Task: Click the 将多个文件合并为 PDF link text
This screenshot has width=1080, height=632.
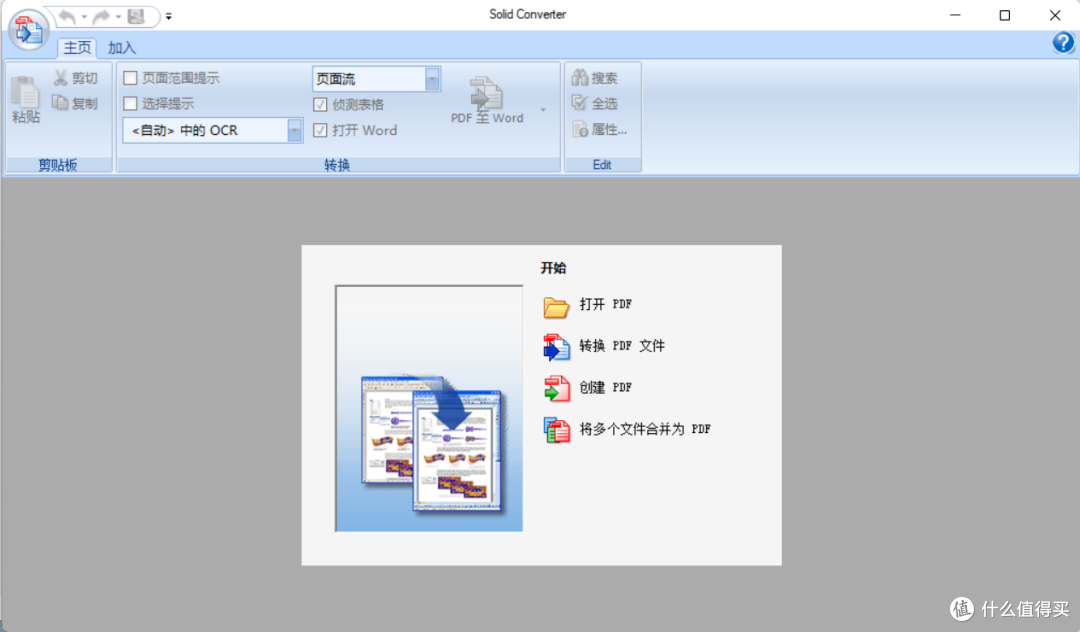Action: (645, 429)
